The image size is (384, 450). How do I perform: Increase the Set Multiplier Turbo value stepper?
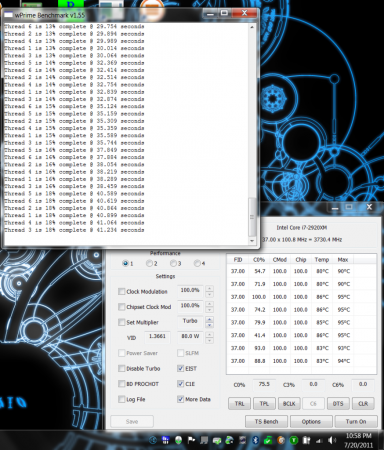click(210, 319)
